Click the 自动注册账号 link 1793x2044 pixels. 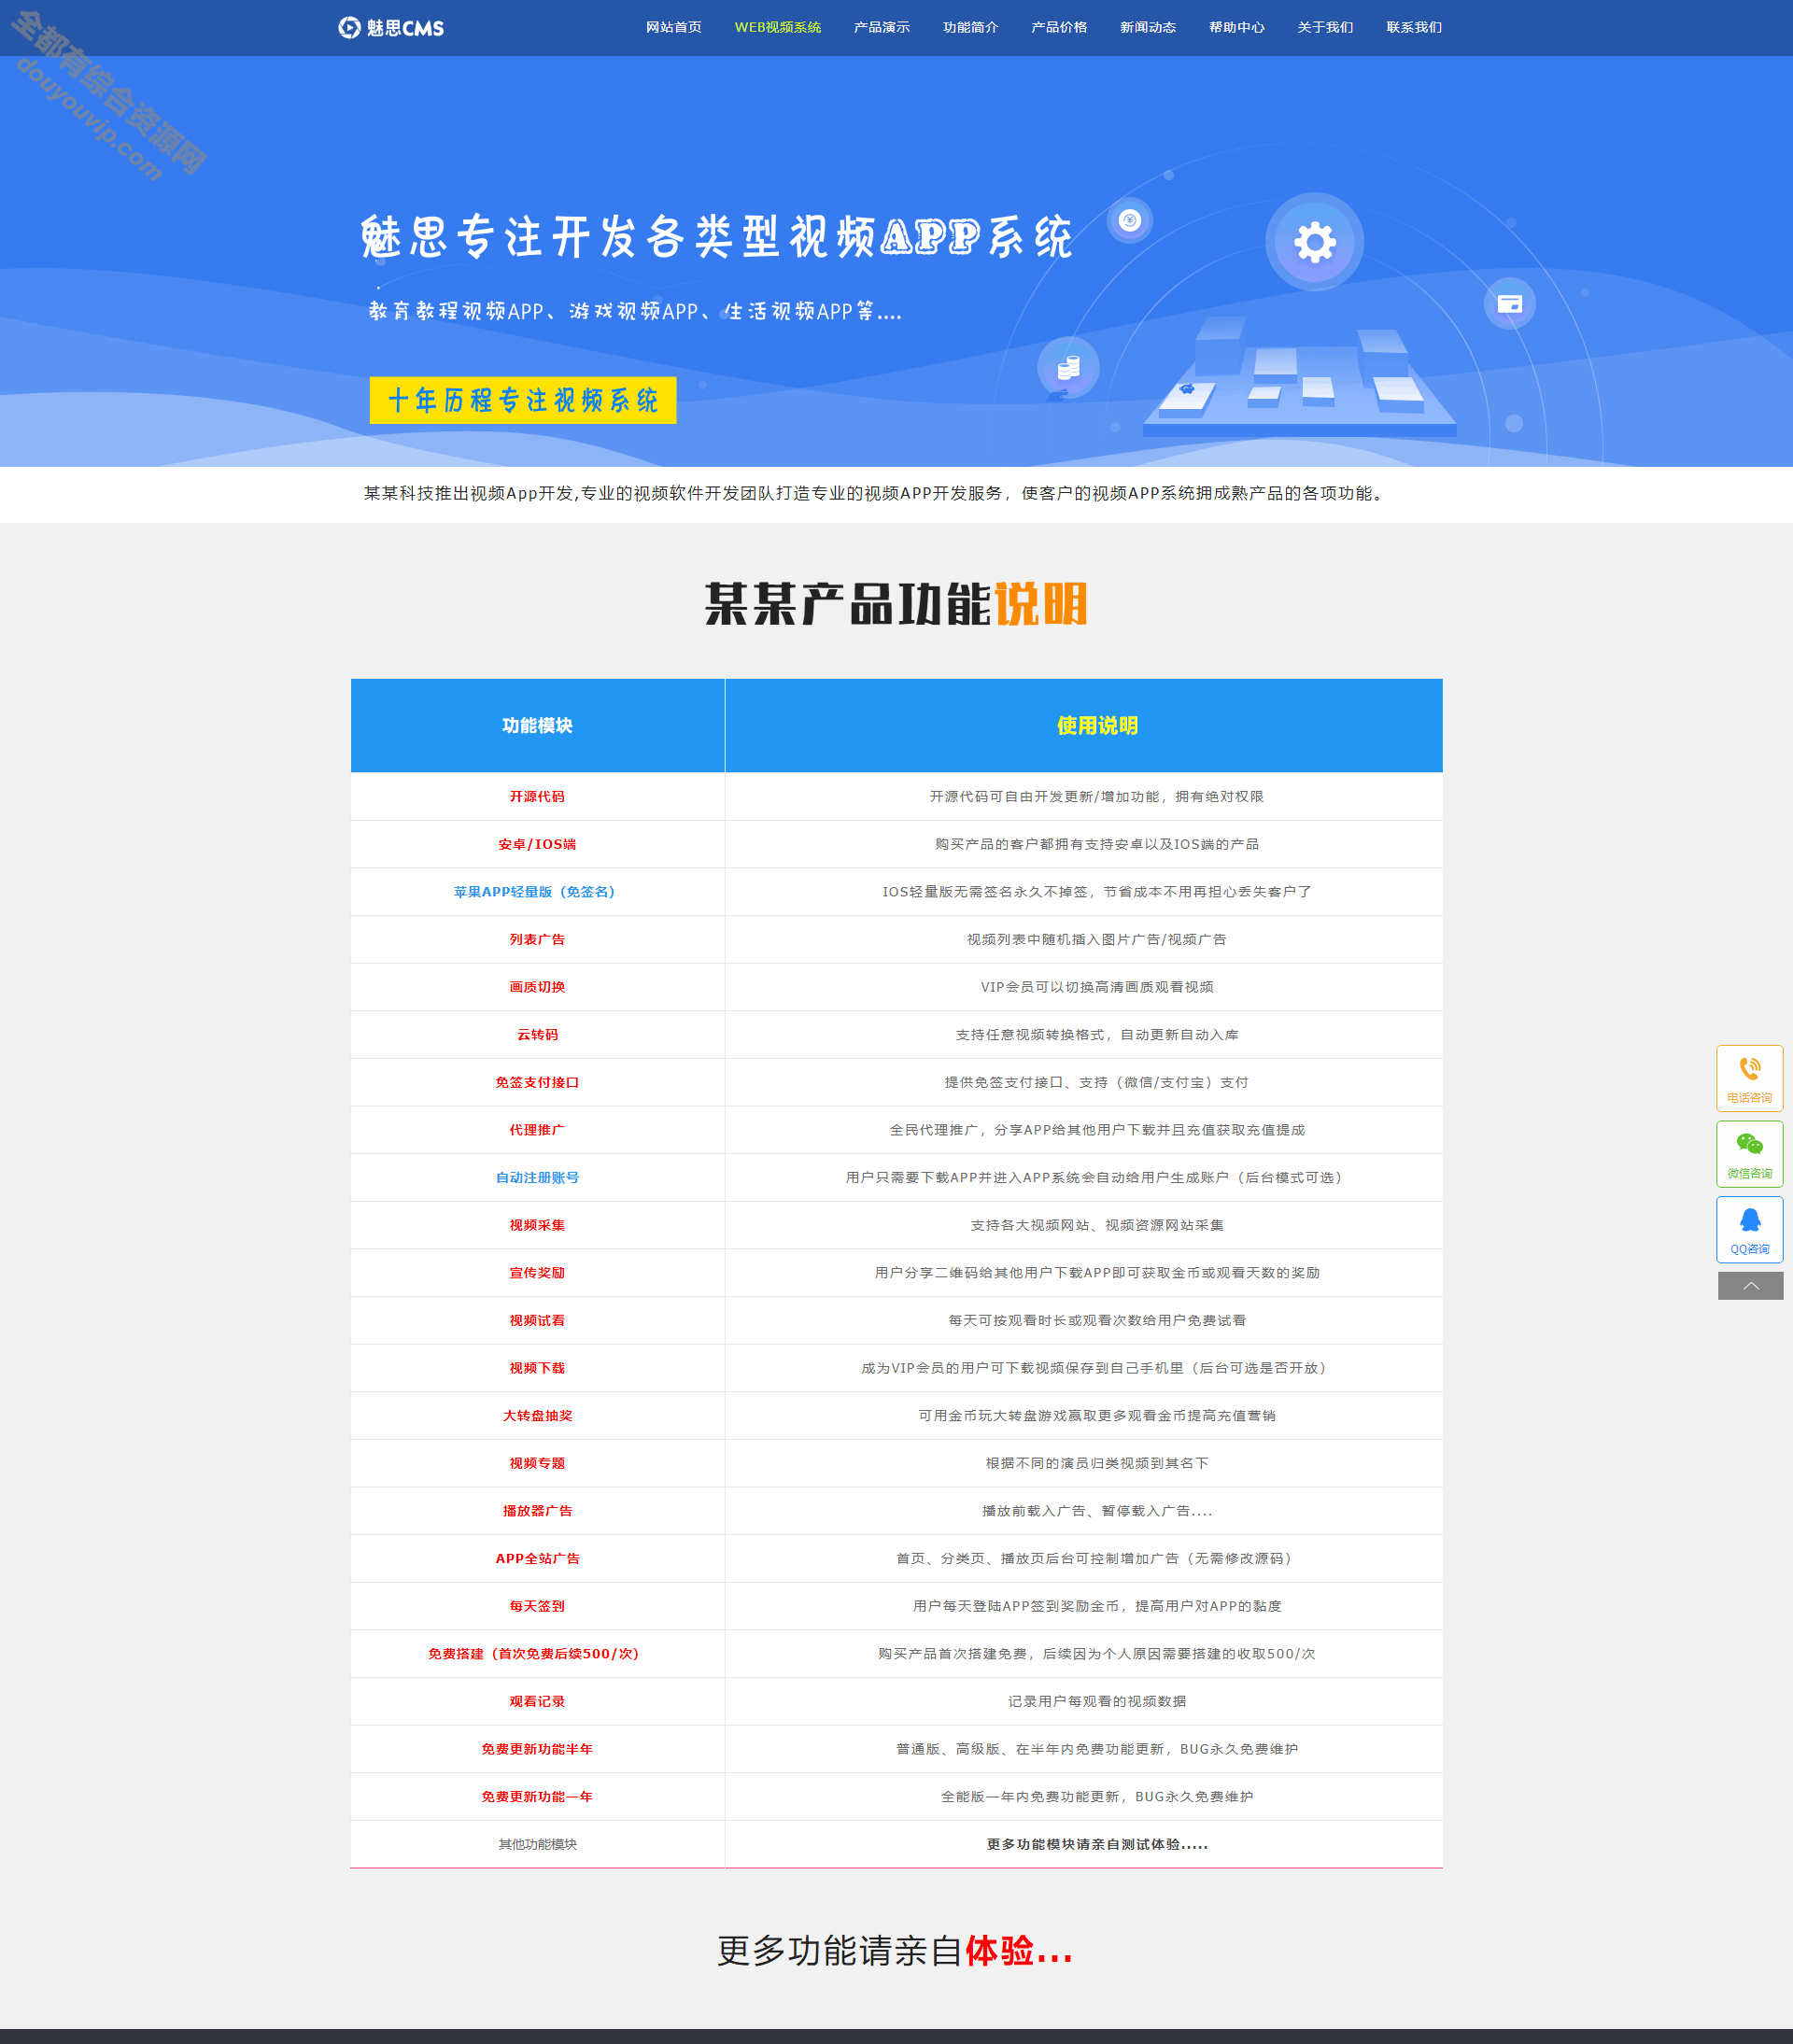[537, 1177]
